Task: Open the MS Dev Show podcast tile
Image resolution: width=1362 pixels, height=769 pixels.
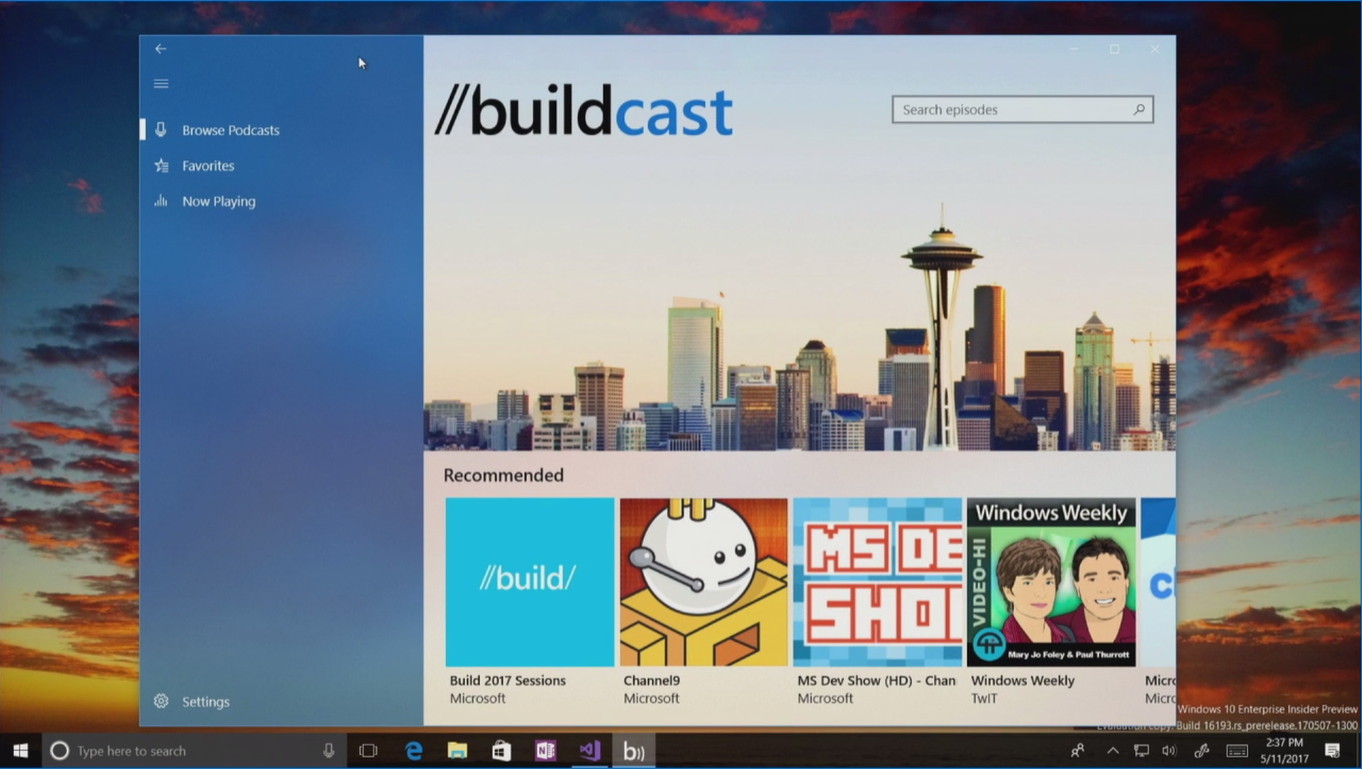Action: point(878,582)
